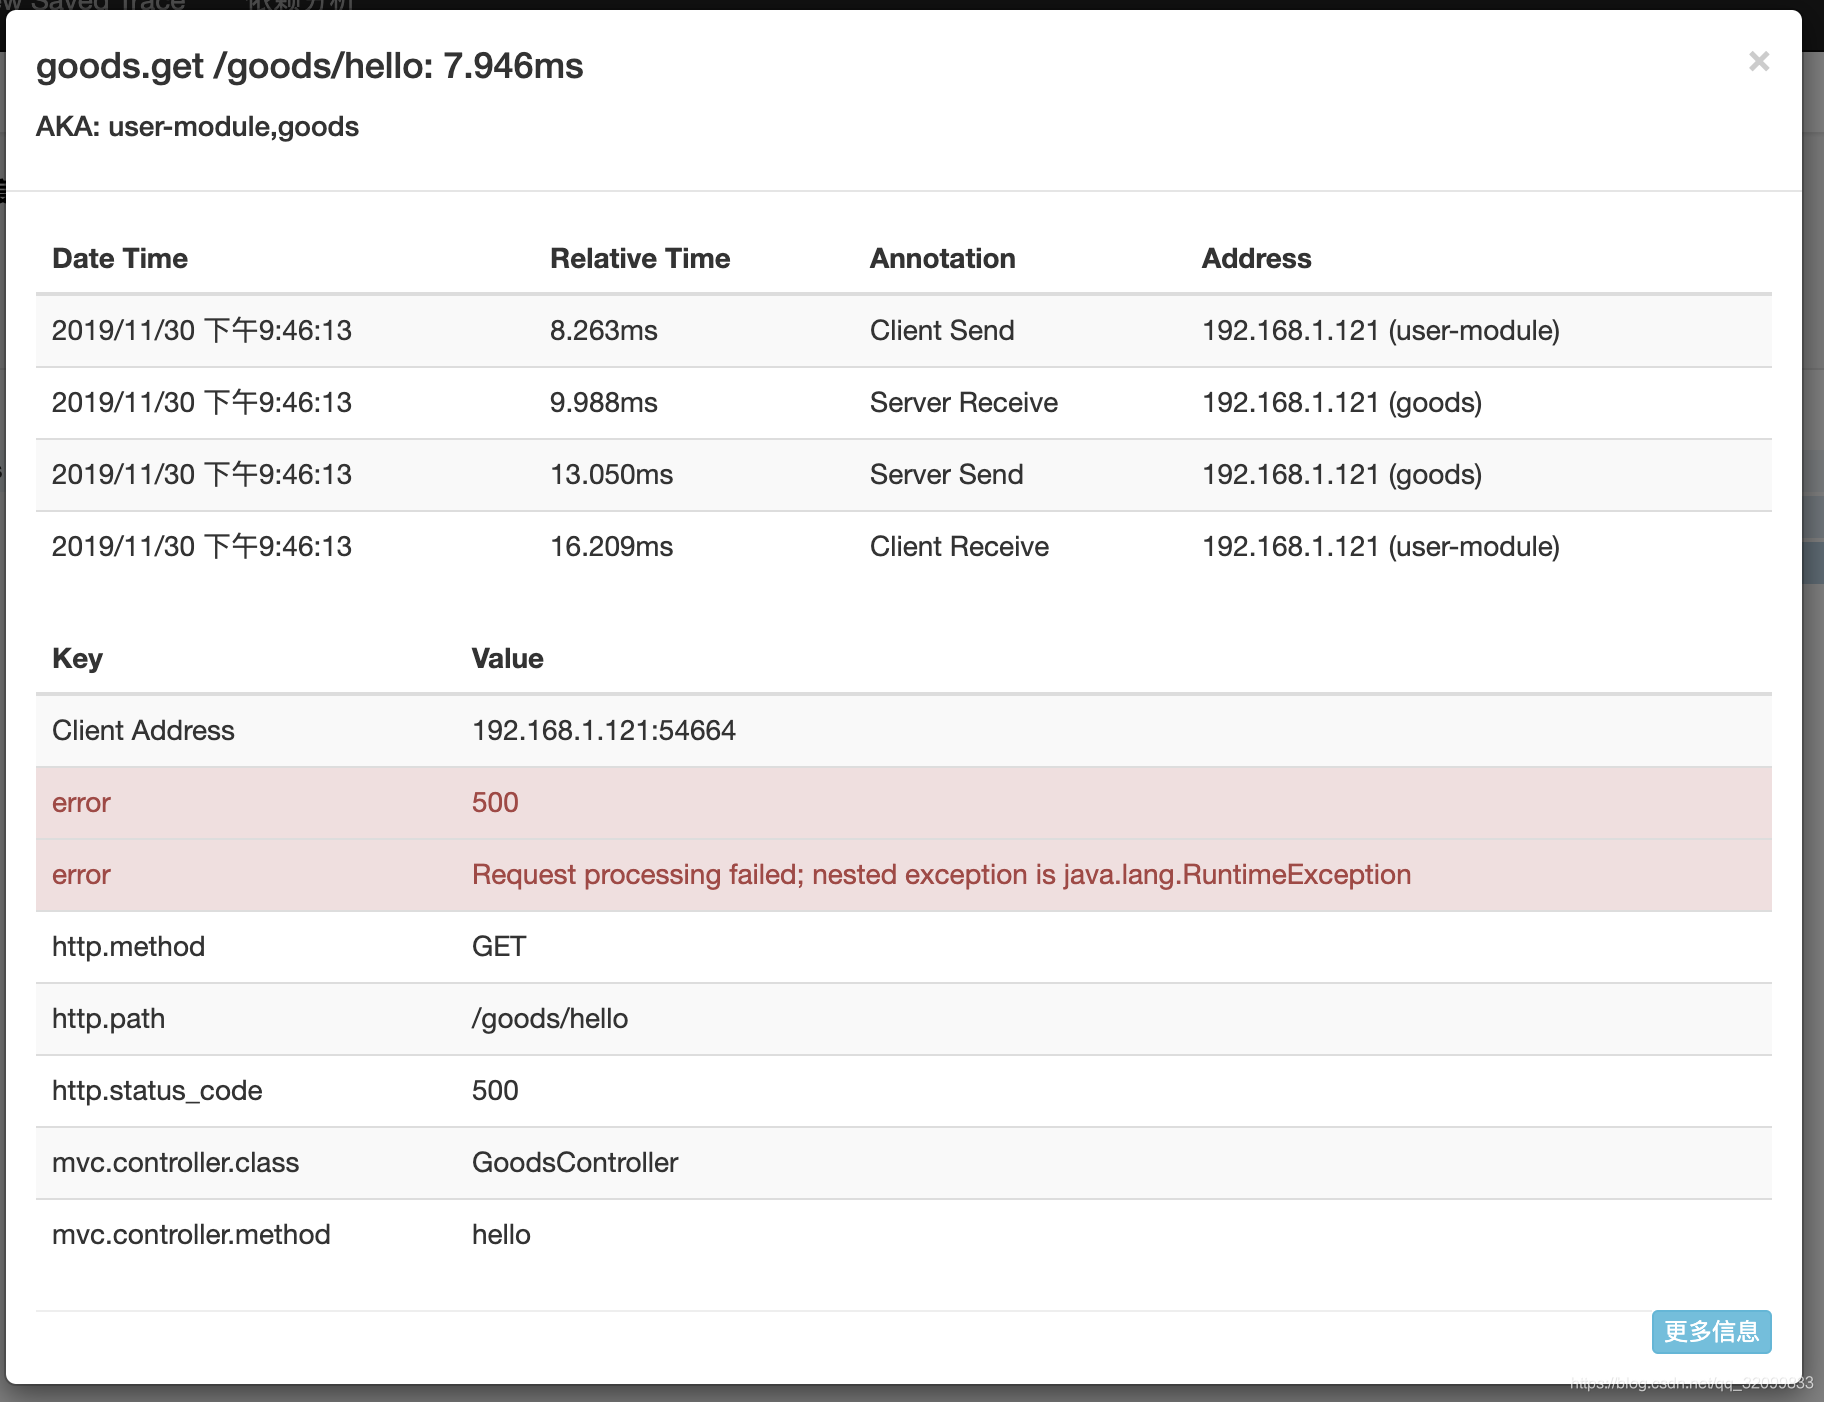
Task: Click the AKA: user-module,goods subtitle
Action: (x=197, y=127)
